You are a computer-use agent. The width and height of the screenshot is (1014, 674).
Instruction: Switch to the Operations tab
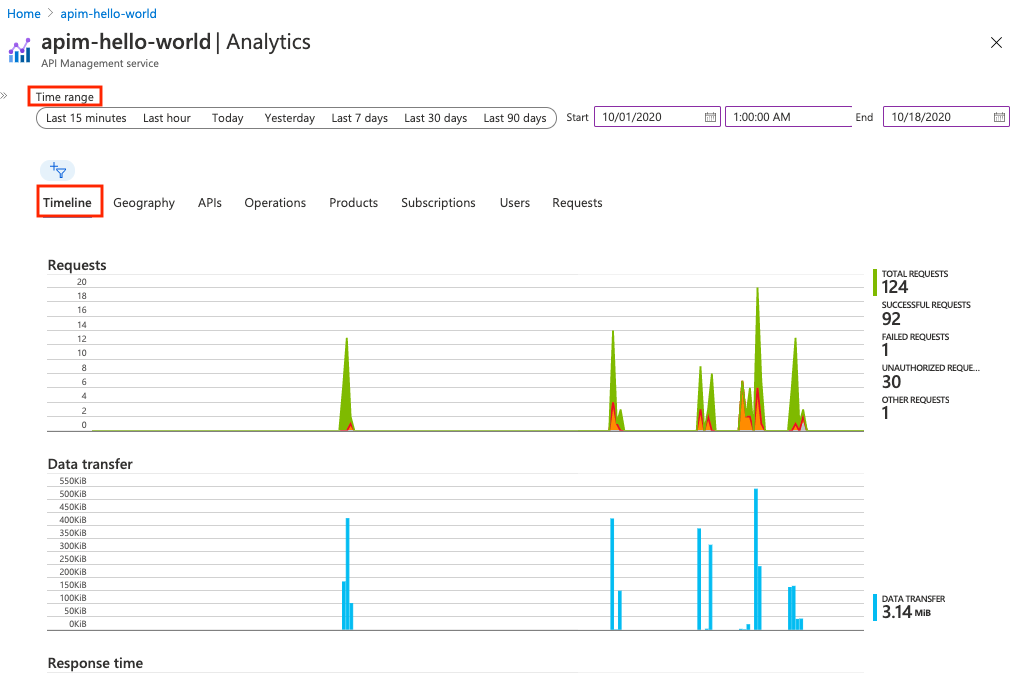click(275, 202)
